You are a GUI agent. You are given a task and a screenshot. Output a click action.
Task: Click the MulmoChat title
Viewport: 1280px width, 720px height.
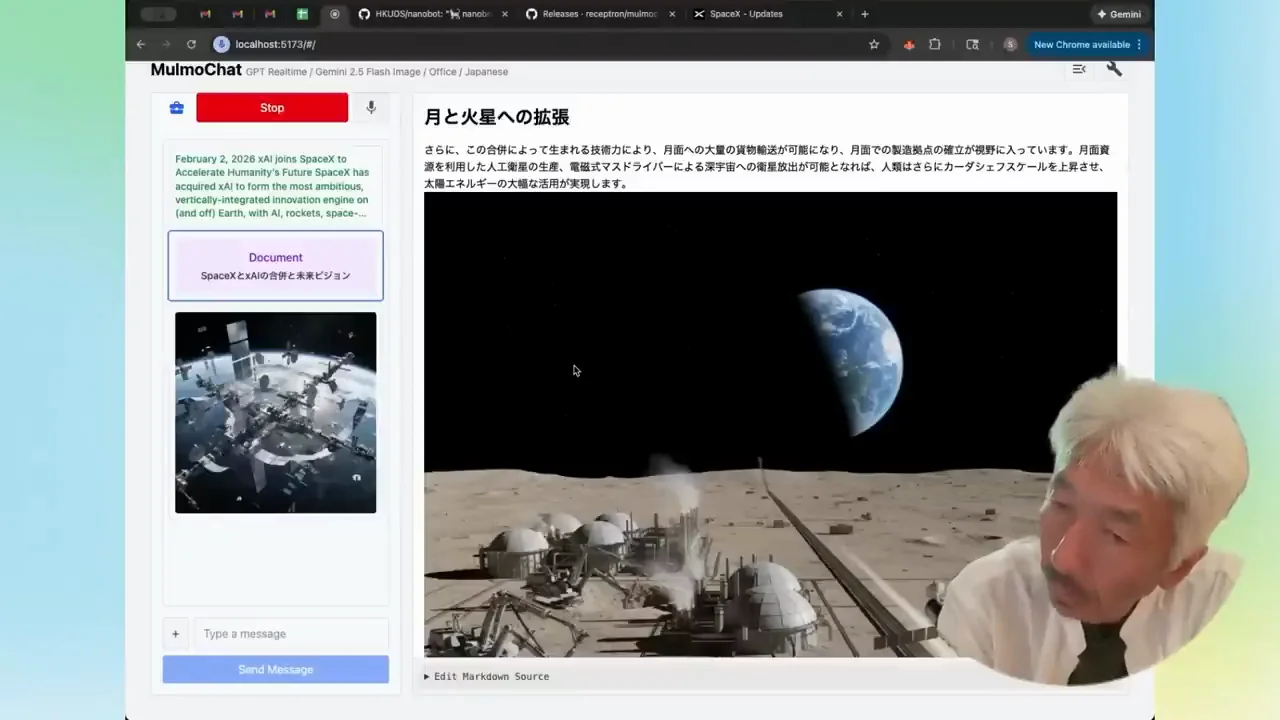point(196,70)
